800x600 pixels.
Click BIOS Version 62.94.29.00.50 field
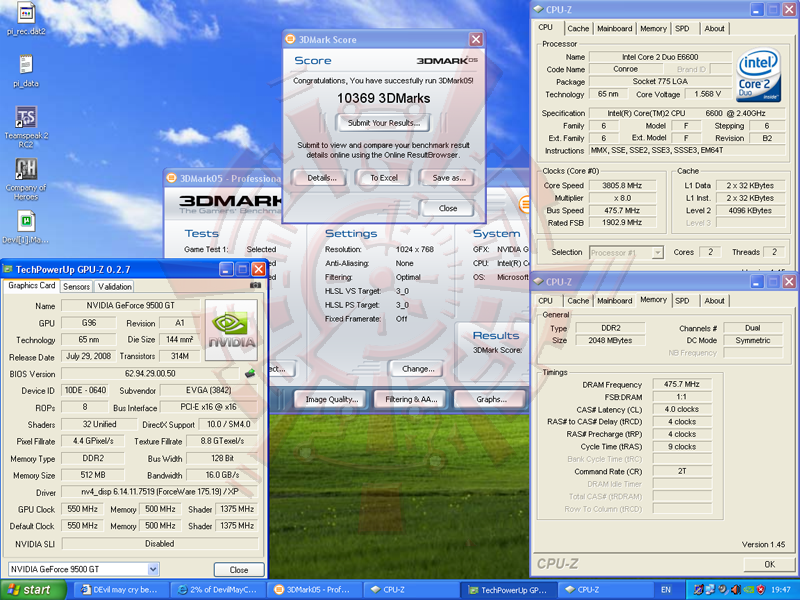click(x=150, y=373)
